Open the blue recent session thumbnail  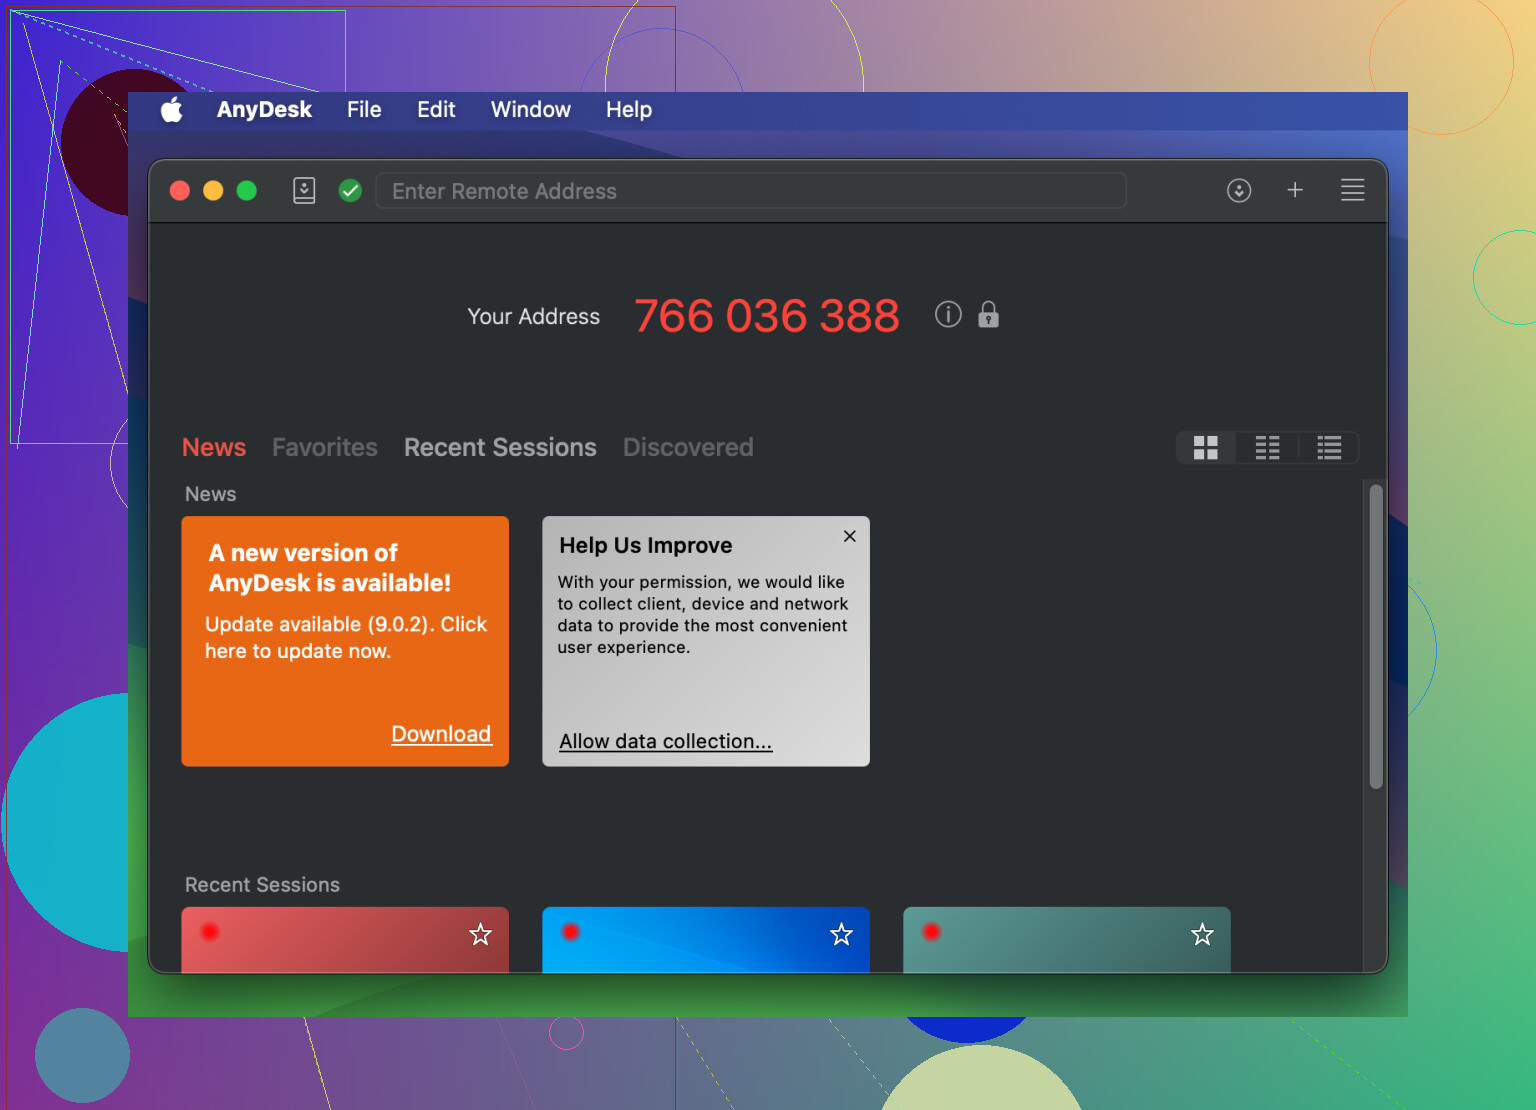pyautogui.click(x=706, y=940)
